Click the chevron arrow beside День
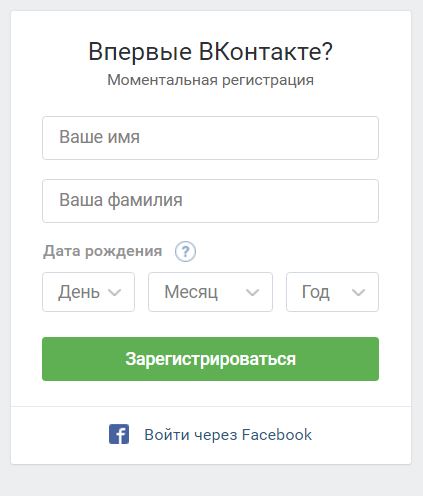This screenshot has width=423, height=496. [x=115, y=292]
